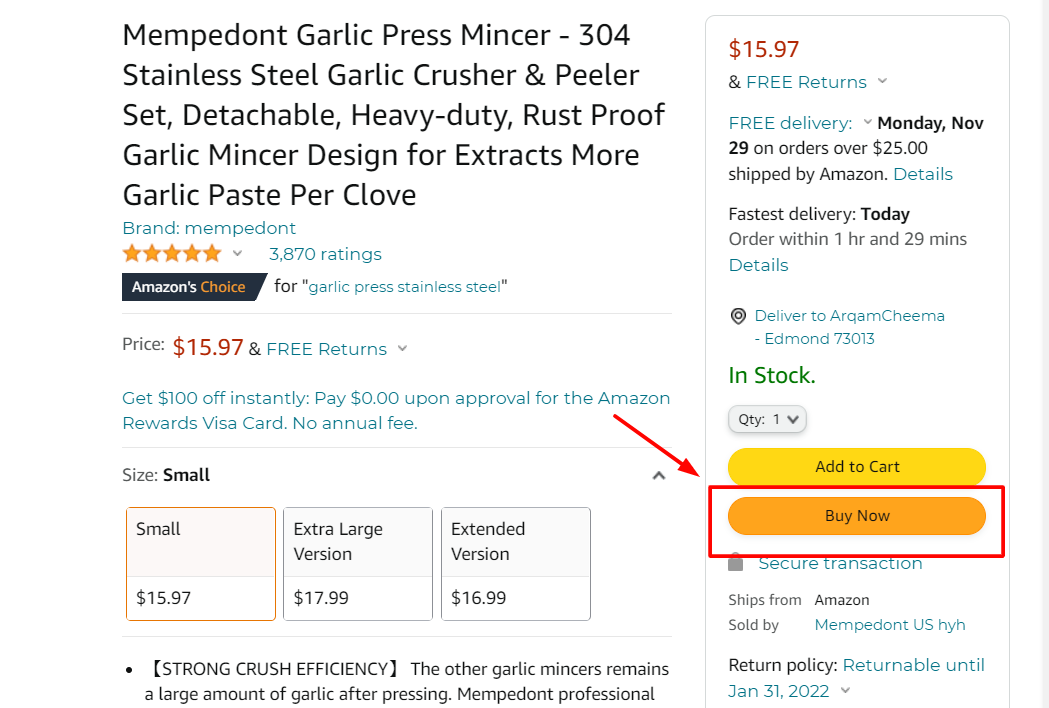
Task: Click the Amazon Rewards Visa offer link
Action: click(396, 410)
